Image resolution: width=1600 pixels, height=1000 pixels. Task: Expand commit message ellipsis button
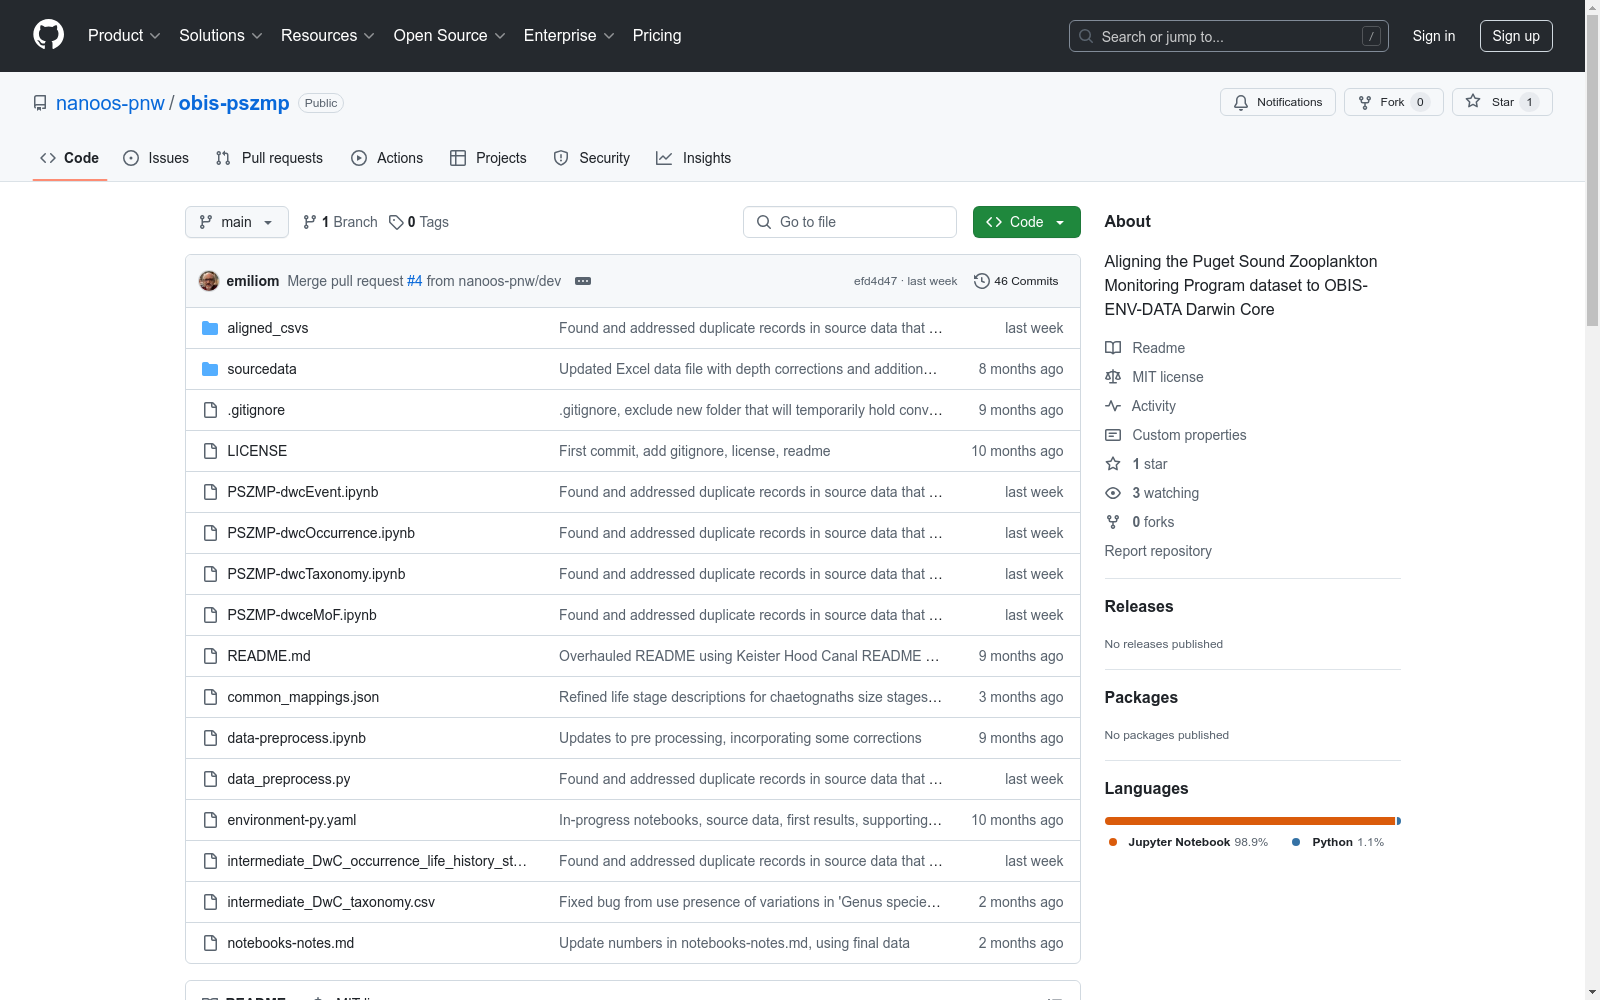(x=583, y=281)
